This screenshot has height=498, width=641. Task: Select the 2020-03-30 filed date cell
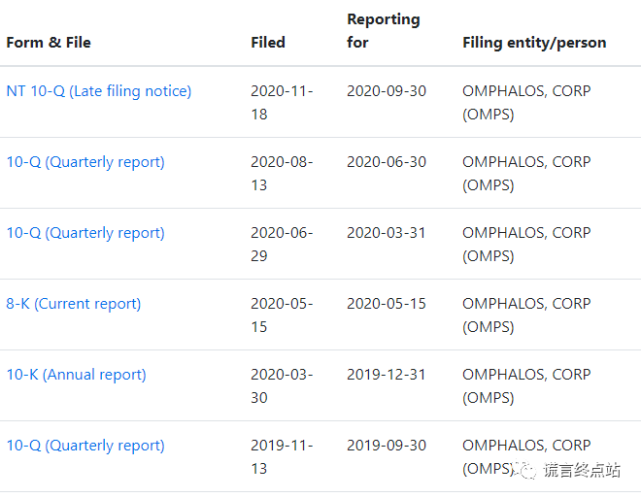pos(282,386)
